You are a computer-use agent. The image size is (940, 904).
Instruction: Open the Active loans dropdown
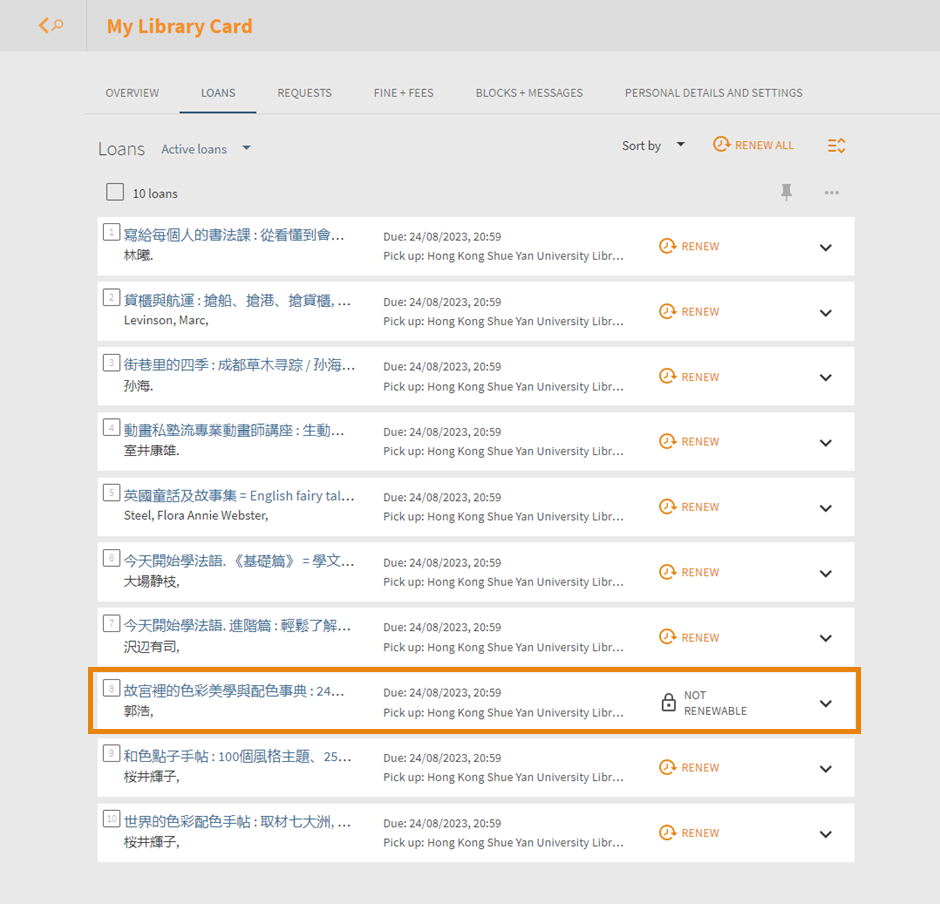(206, 149)
